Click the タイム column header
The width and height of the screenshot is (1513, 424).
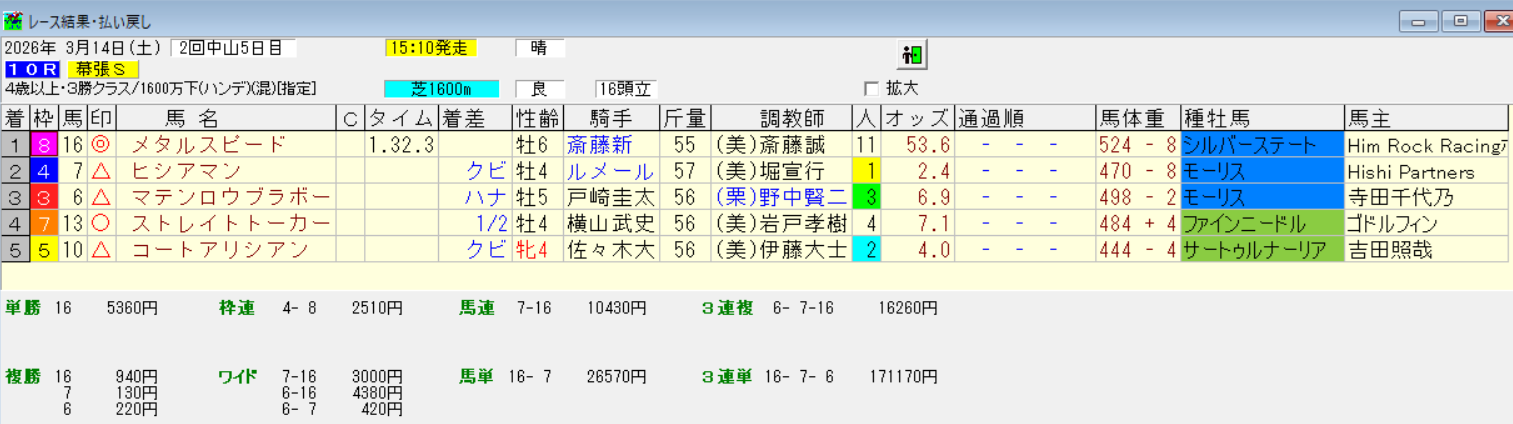click(401, 119)
